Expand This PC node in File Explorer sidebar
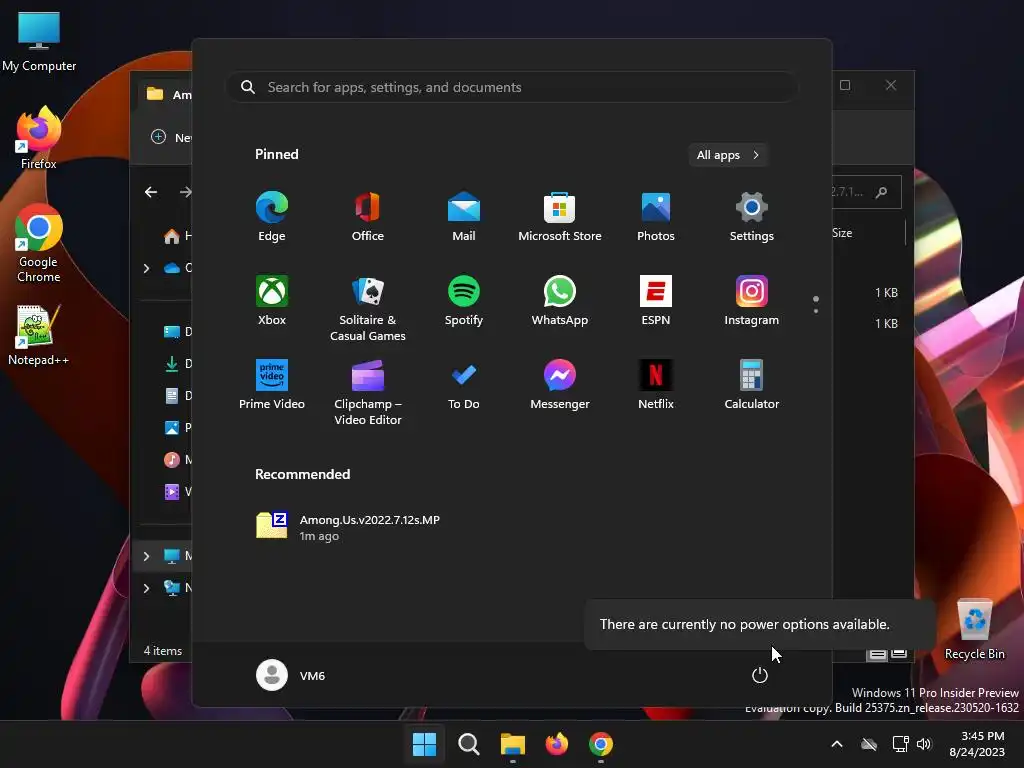 pyautogui.click(x=146, y=556)
